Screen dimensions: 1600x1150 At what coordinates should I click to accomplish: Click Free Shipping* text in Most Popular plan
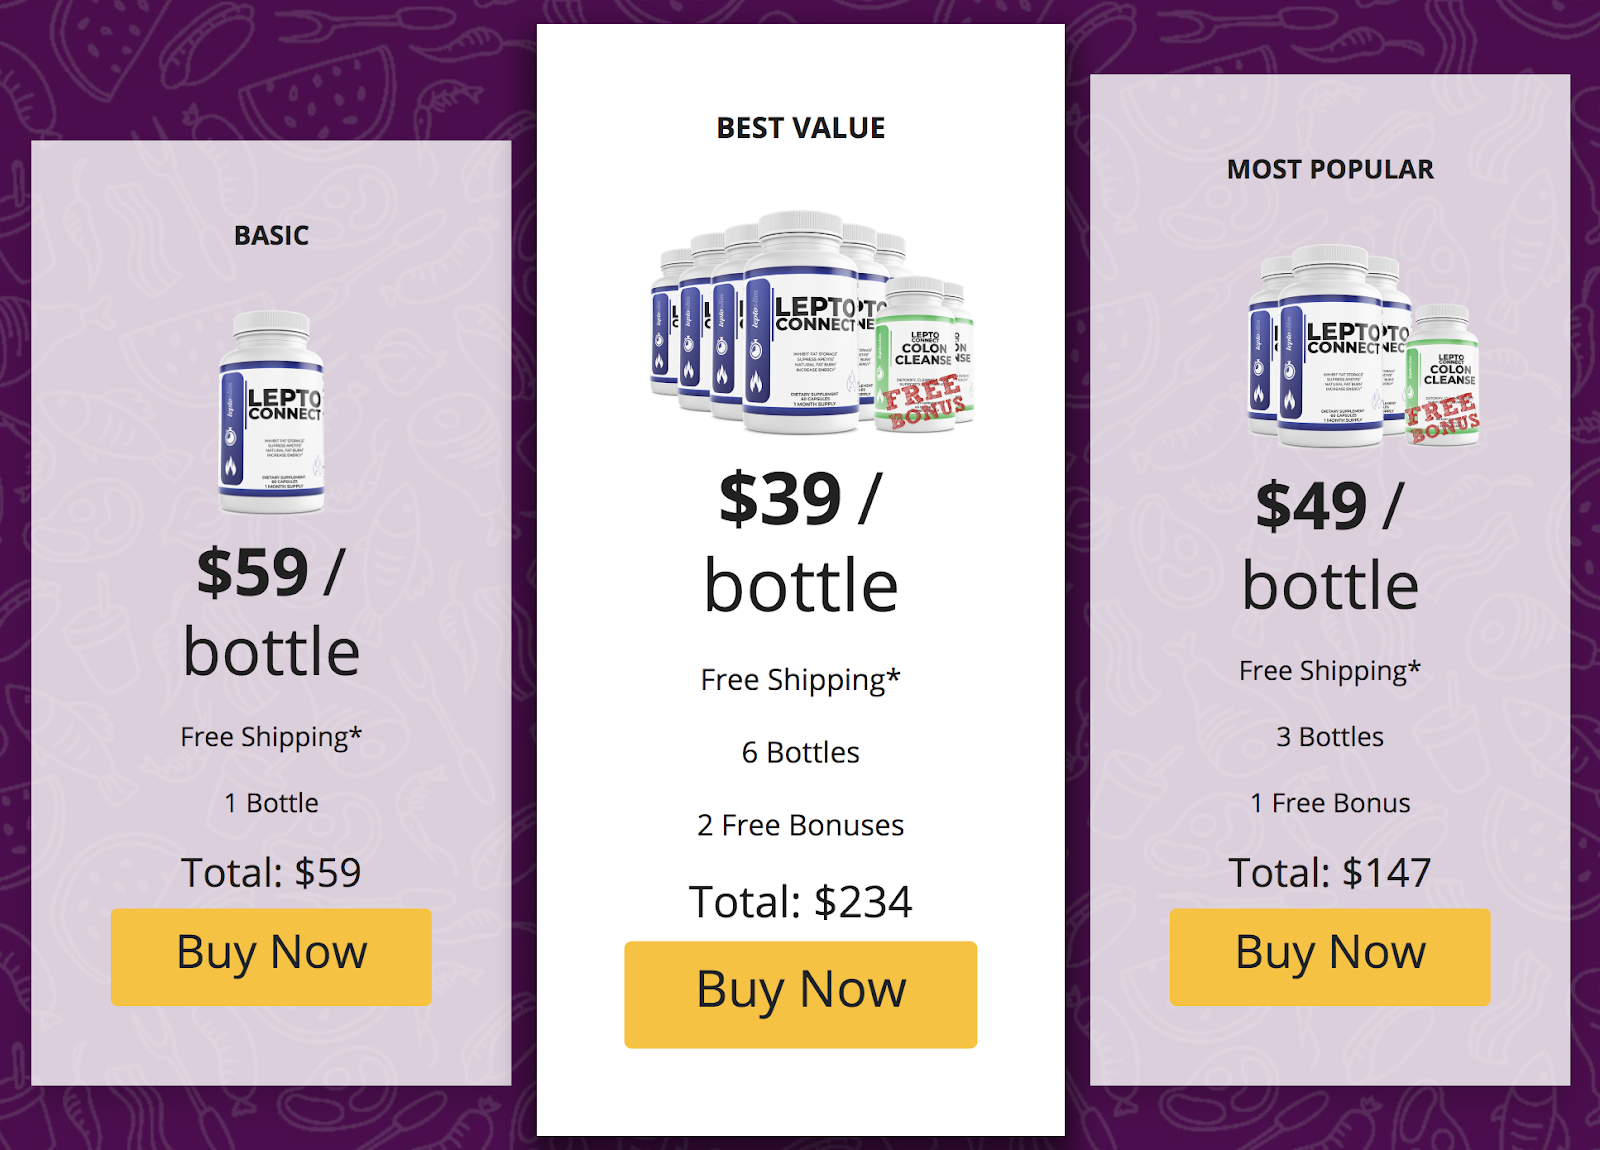pyautogui.click(x=1330, y=671)
